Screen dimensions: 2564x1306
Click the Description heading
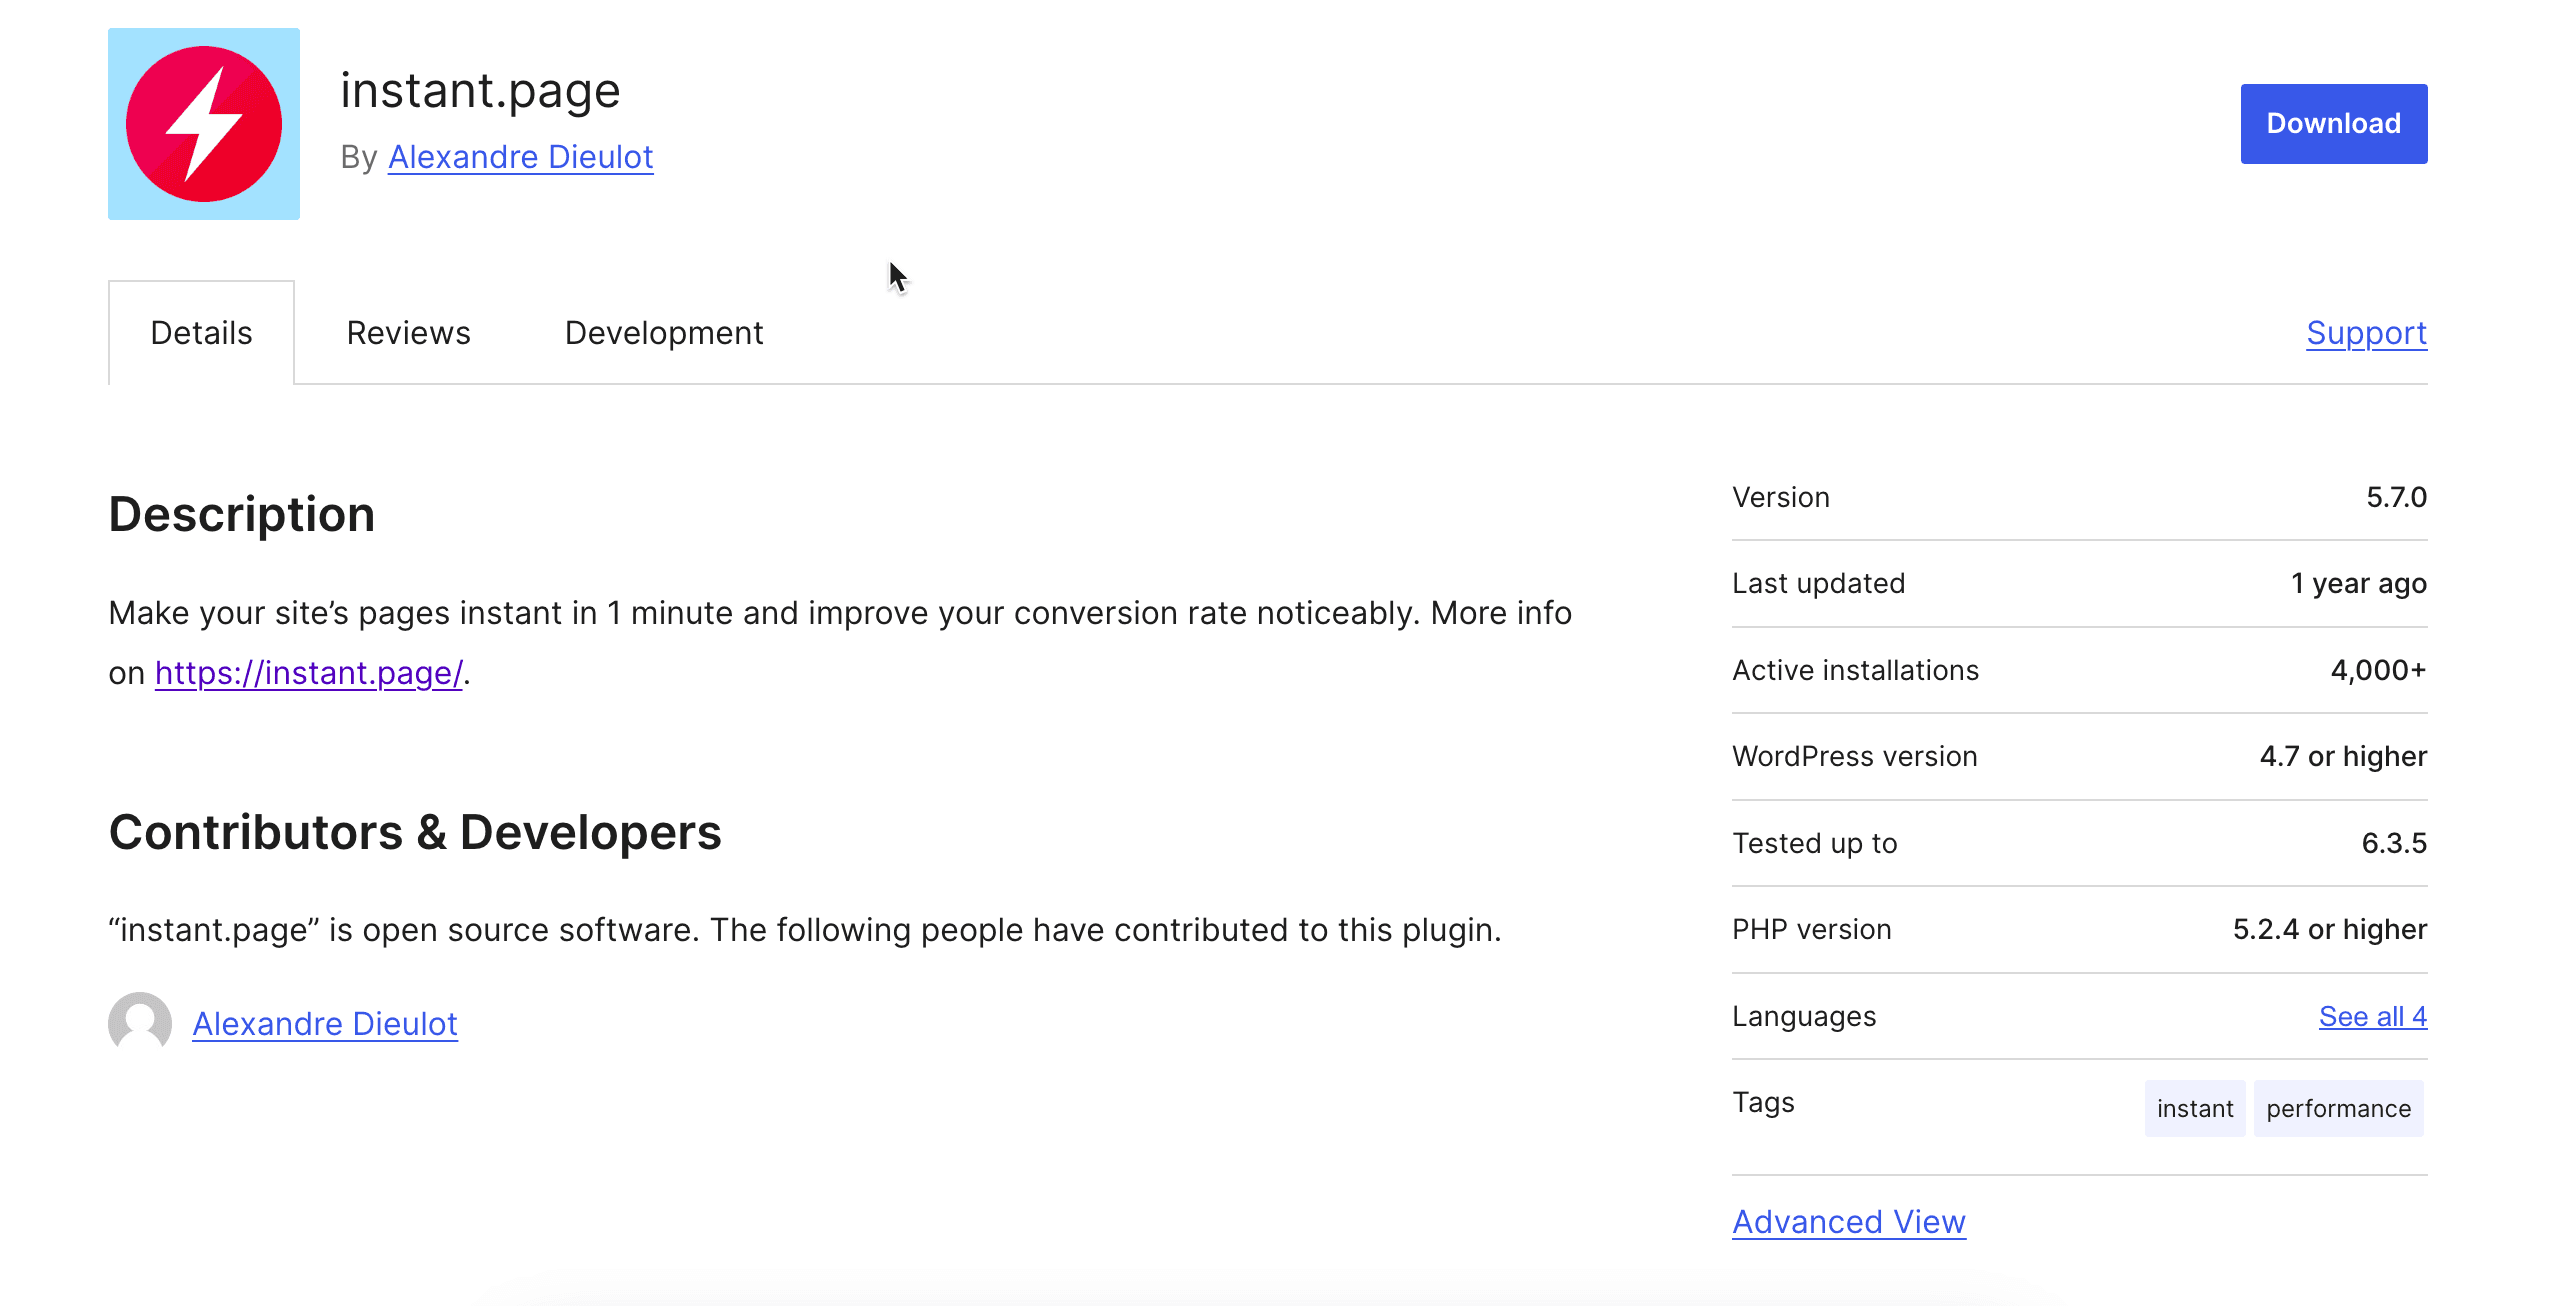pyautogui.click(x=242, y=514)
